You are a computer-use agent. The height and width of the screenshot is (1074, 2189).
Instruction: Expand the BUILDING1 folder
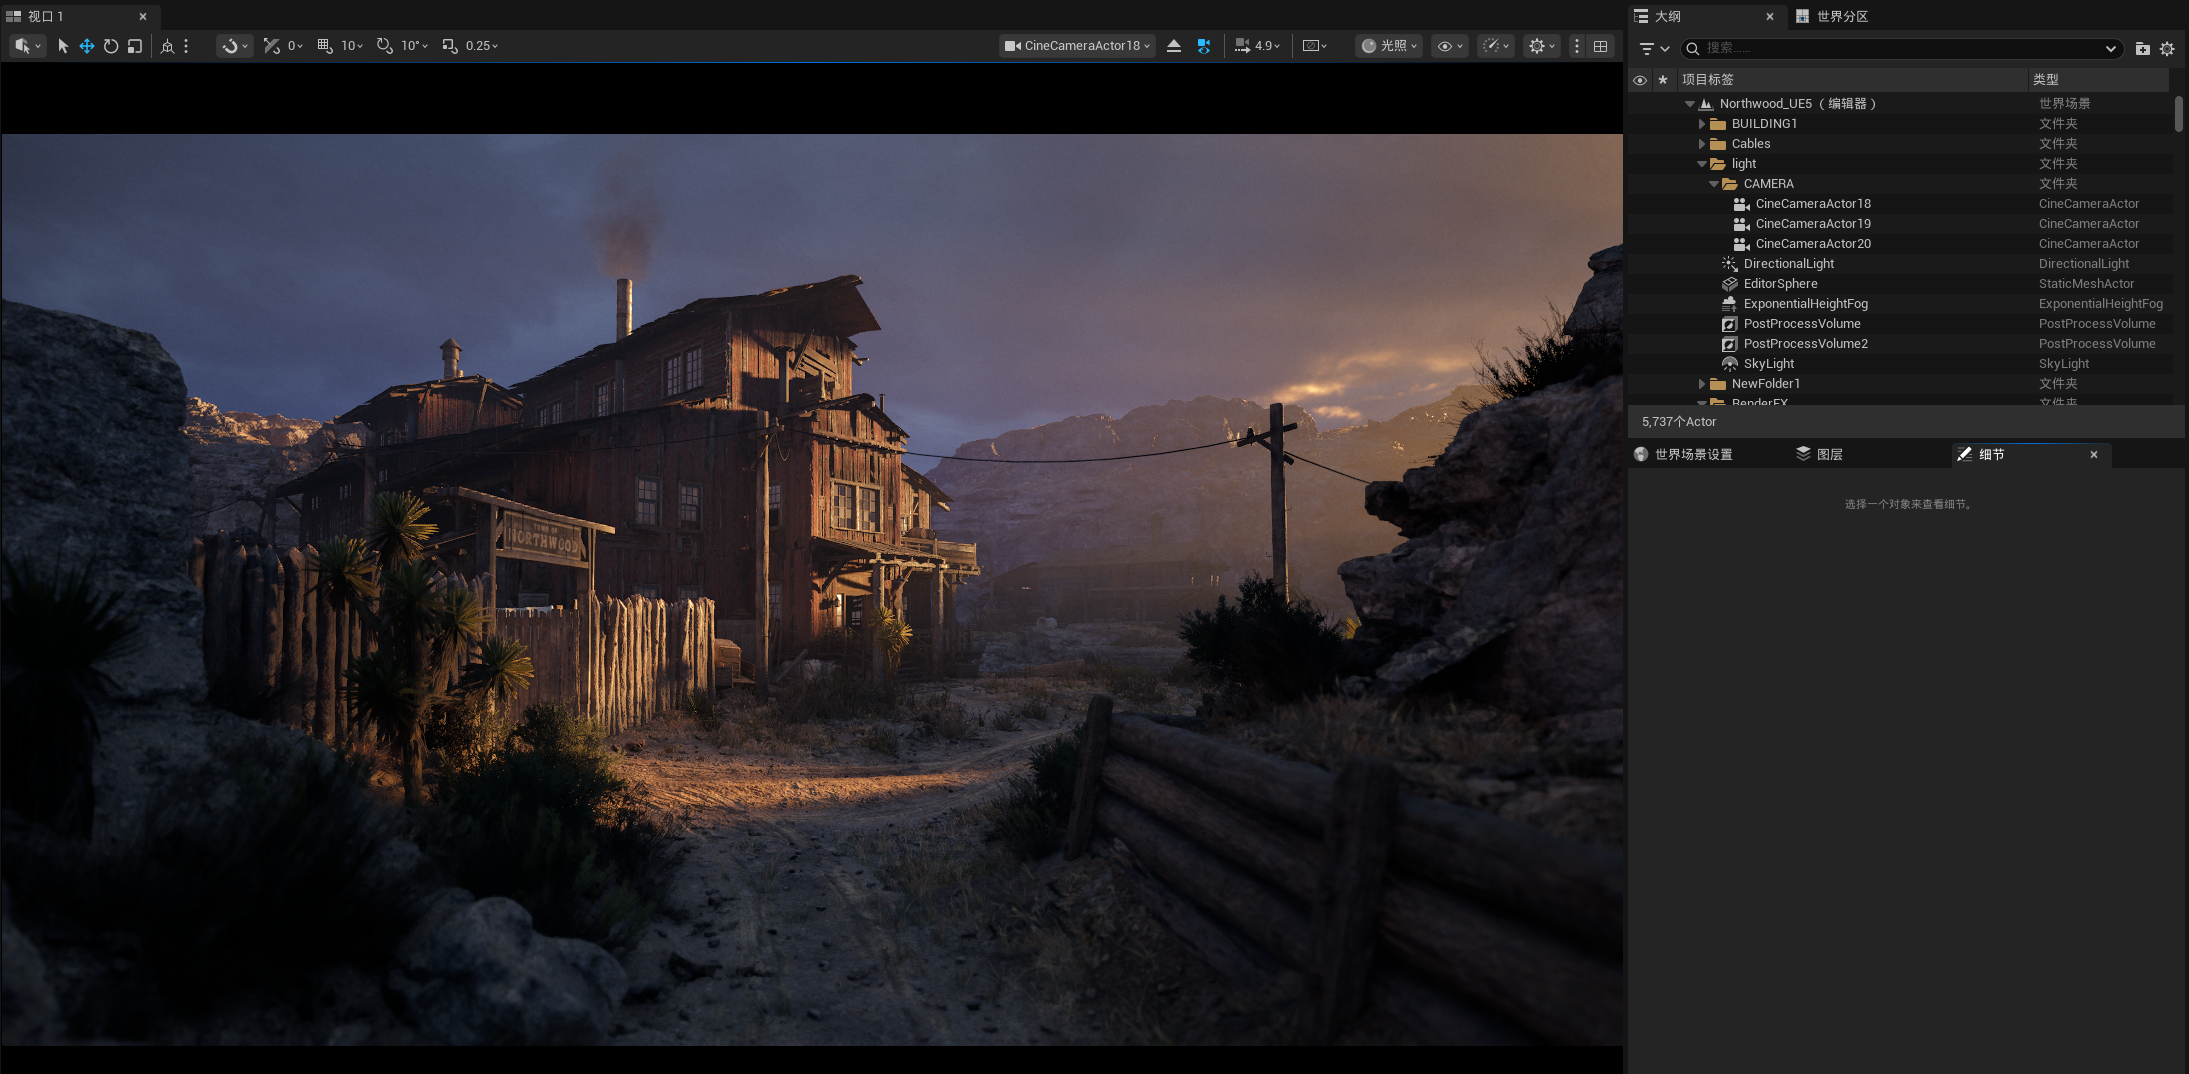[x=1702, y=124]
